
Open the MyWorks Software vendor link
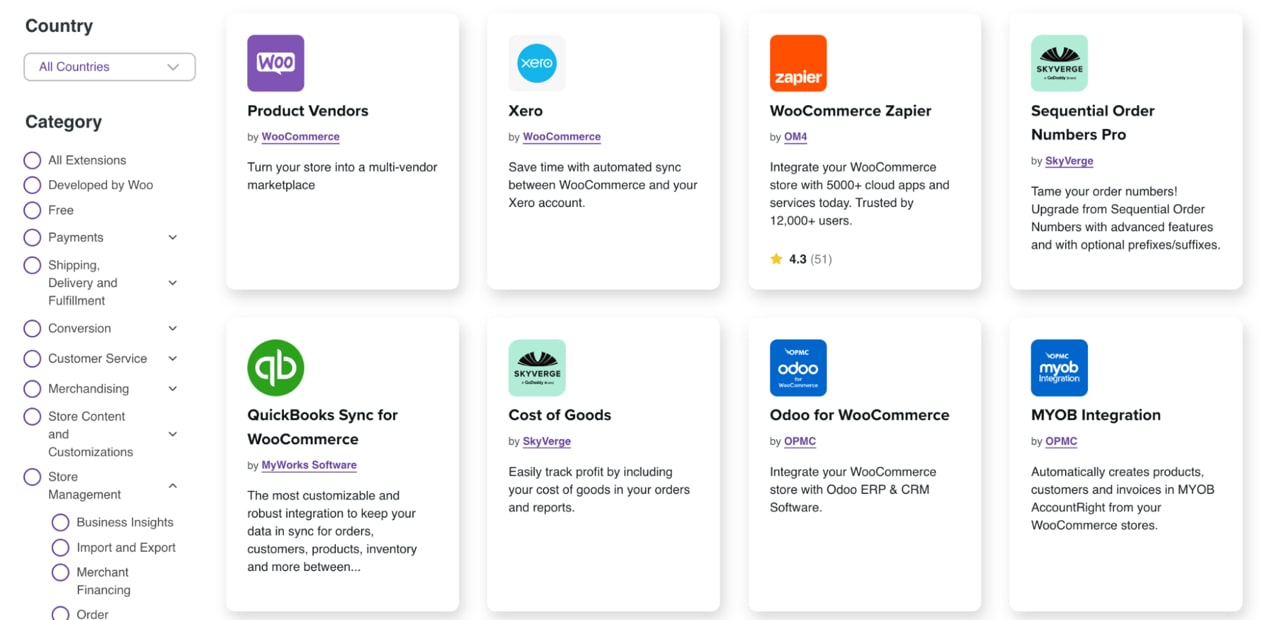point(309,465)
